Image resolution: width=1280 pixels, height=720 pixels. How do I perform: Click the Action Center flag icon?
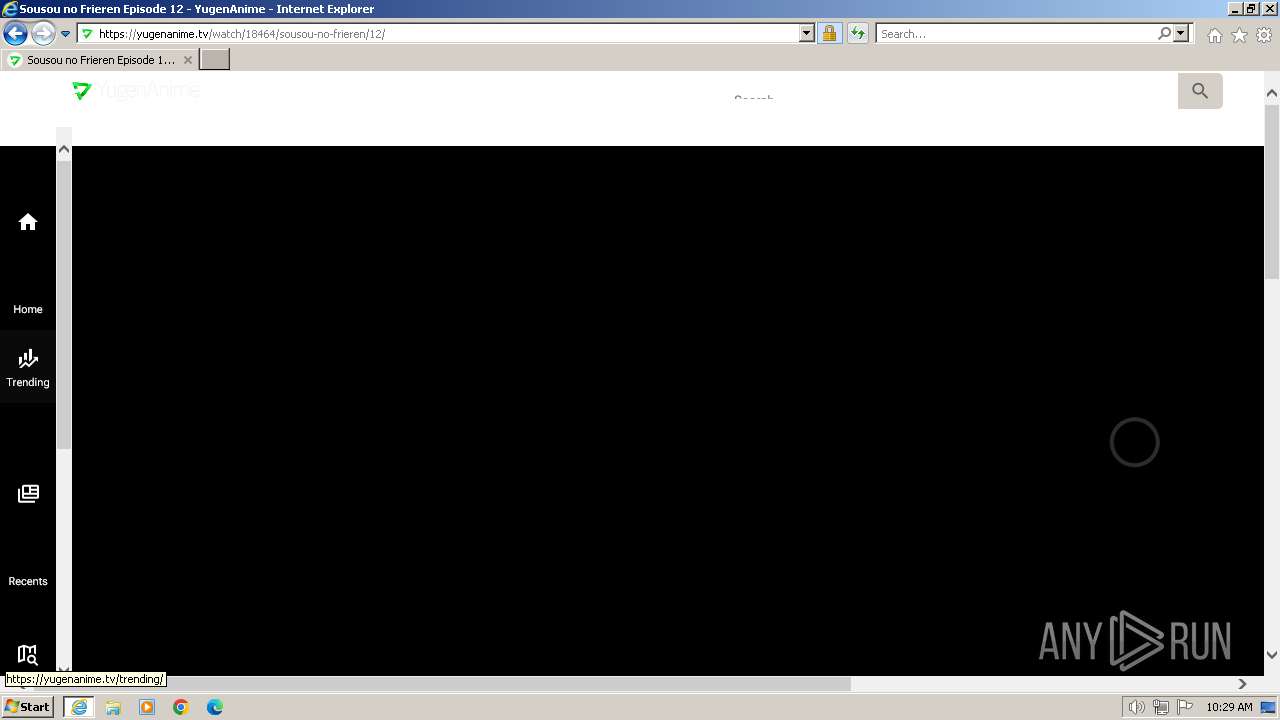[x=1185, y=707]
